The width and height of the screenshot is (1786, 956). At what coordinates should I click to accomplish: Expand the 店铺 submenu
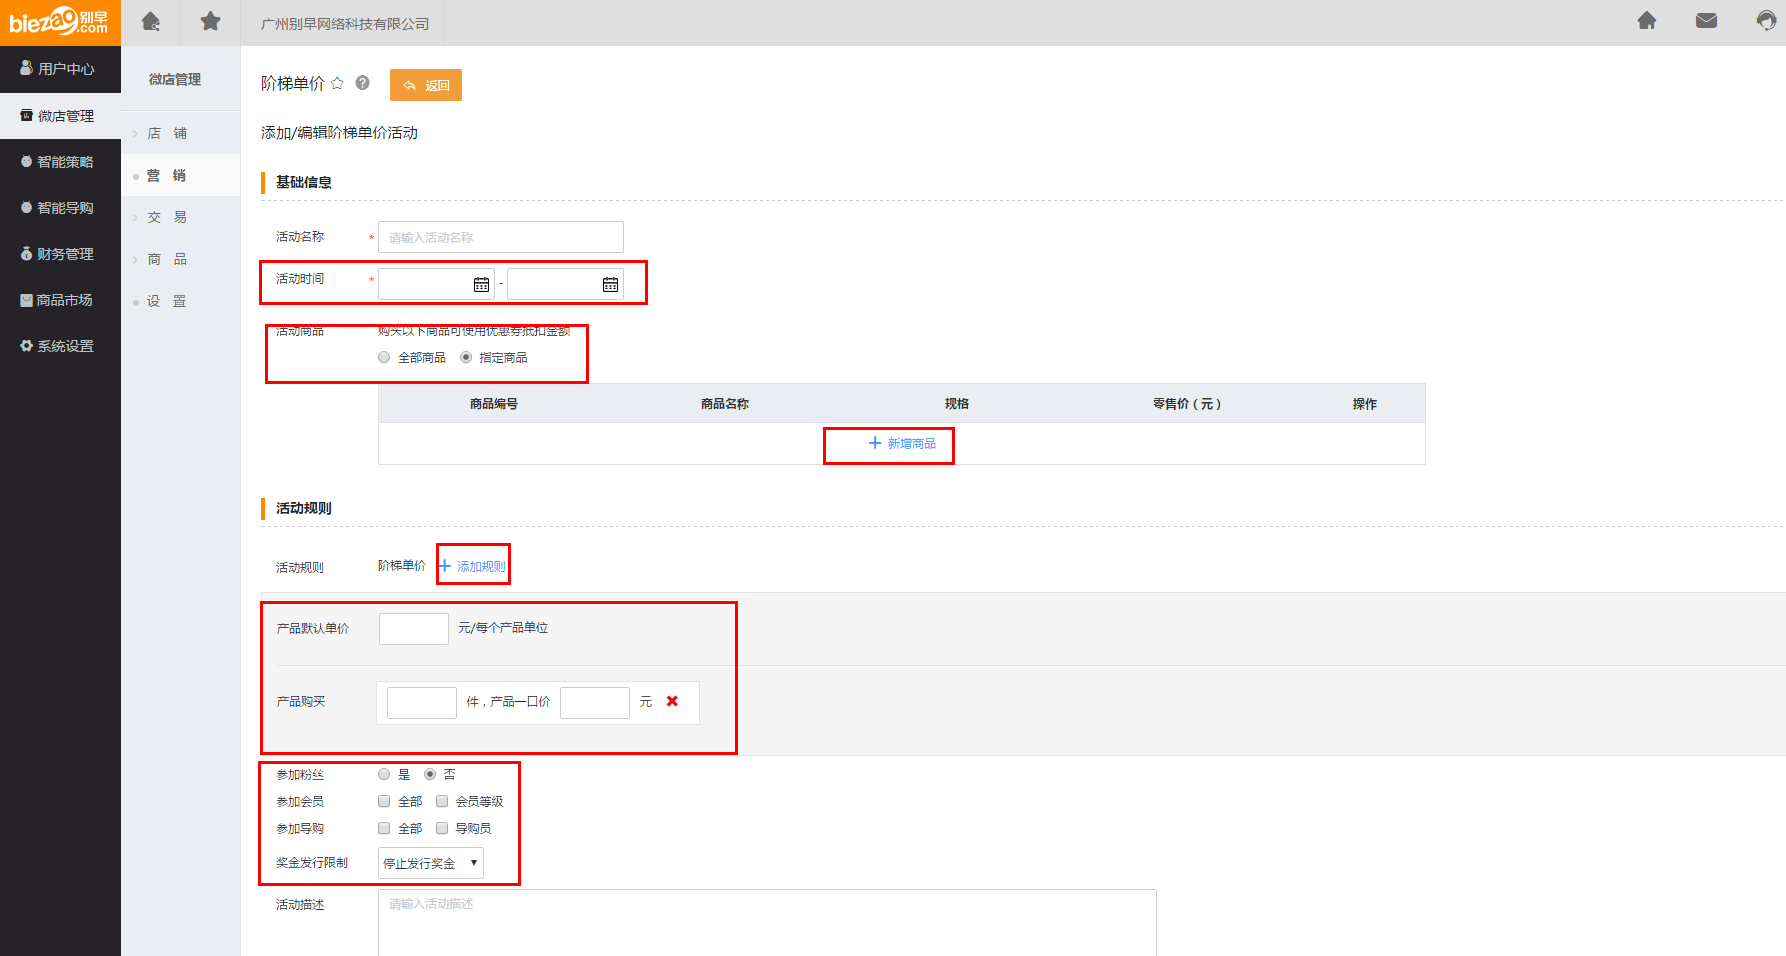(167, 133)
